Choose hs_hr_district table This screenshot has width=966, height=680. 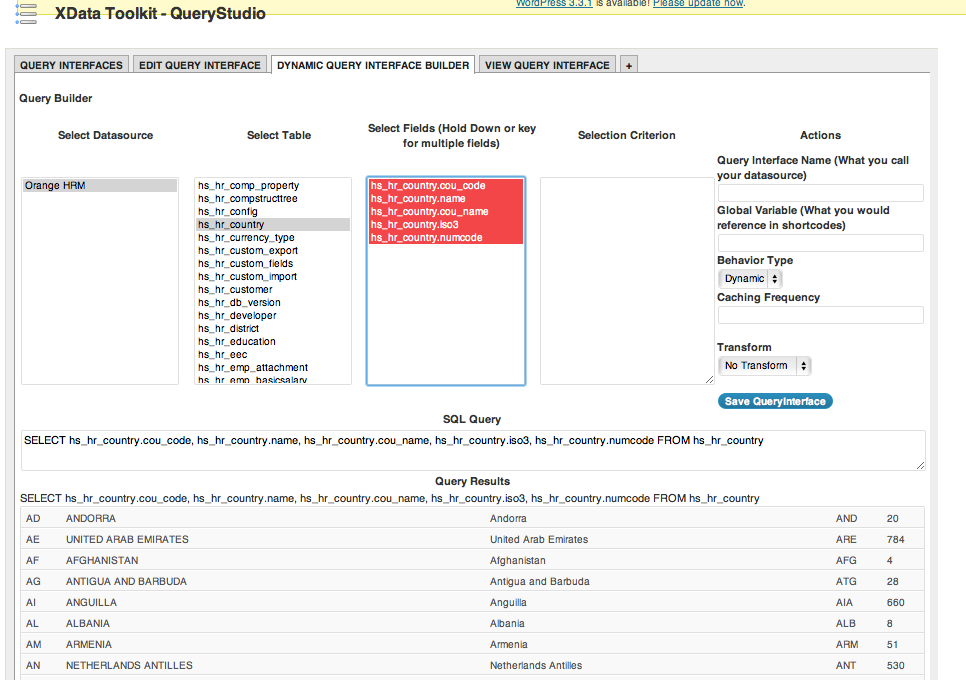pyautogui.click(x=273, y=328)
